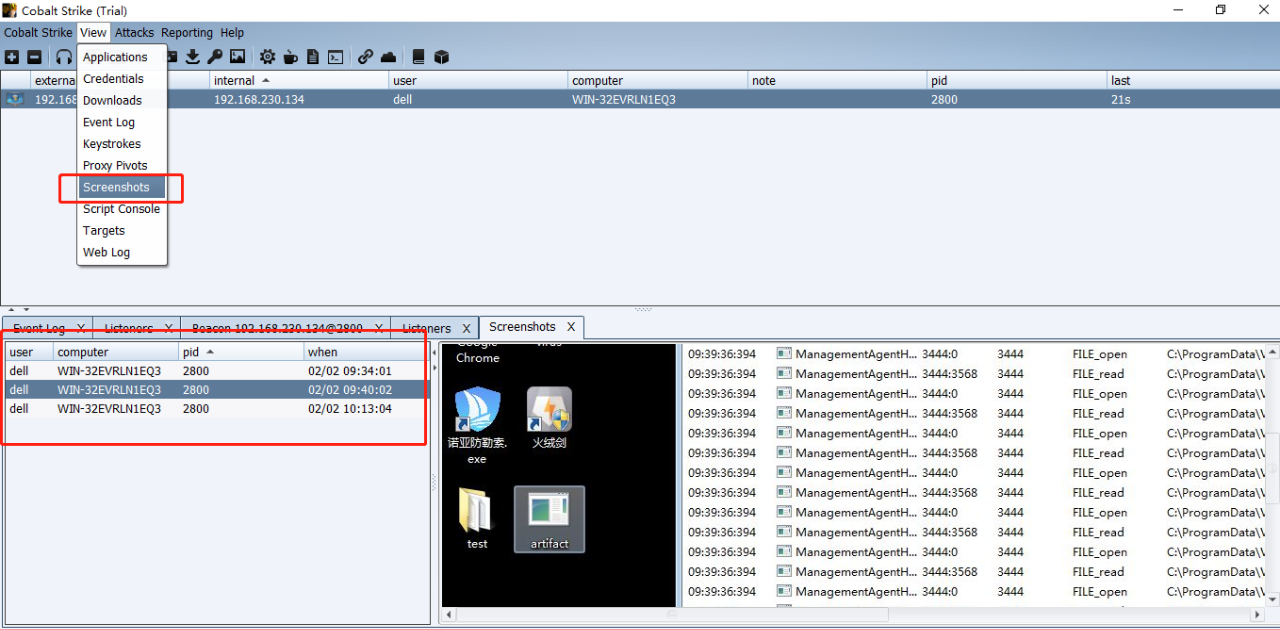Viewport: 1280px width, 630px height.
Task: Close the Event Log tab with its X
Action: [x=80, y=328]
